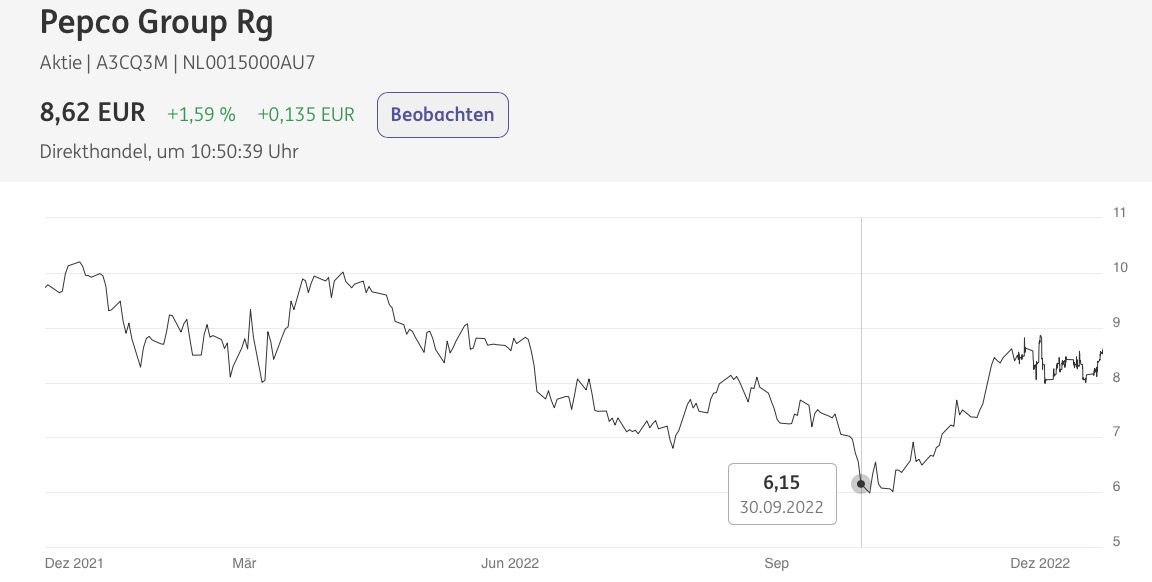Select the 30.09.2022 data point marker
1152x582 pixels.
tap(861, 484)
